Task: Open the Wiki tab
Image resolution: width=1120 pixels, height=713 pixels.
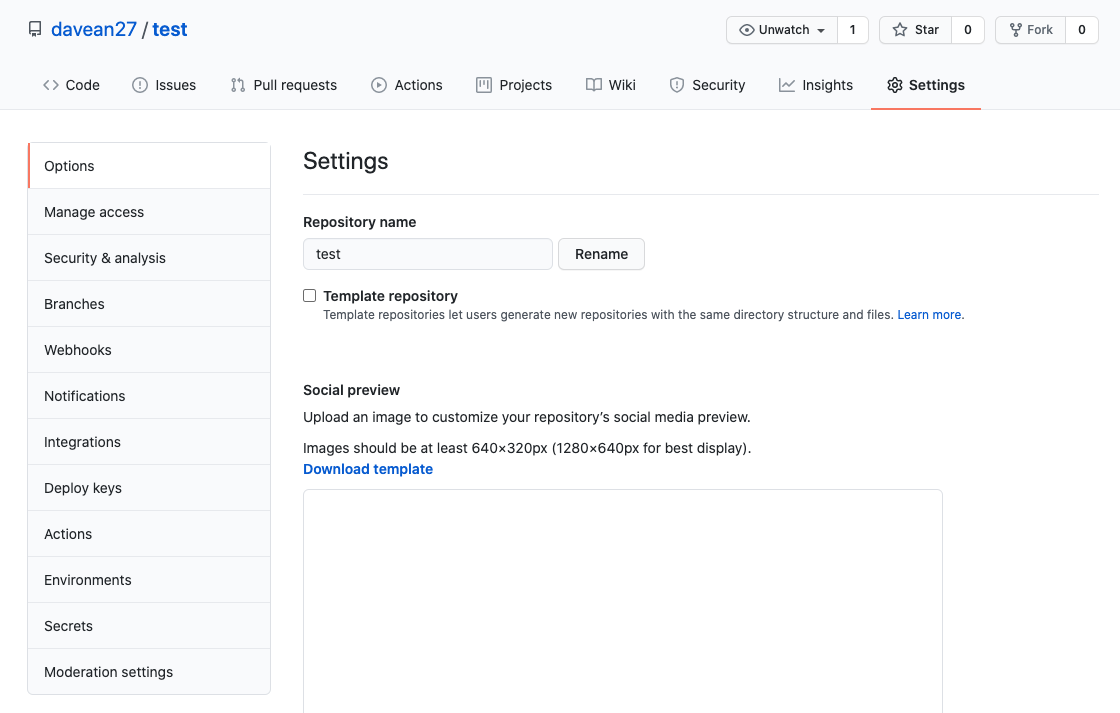Action: [x=611, y=85]
